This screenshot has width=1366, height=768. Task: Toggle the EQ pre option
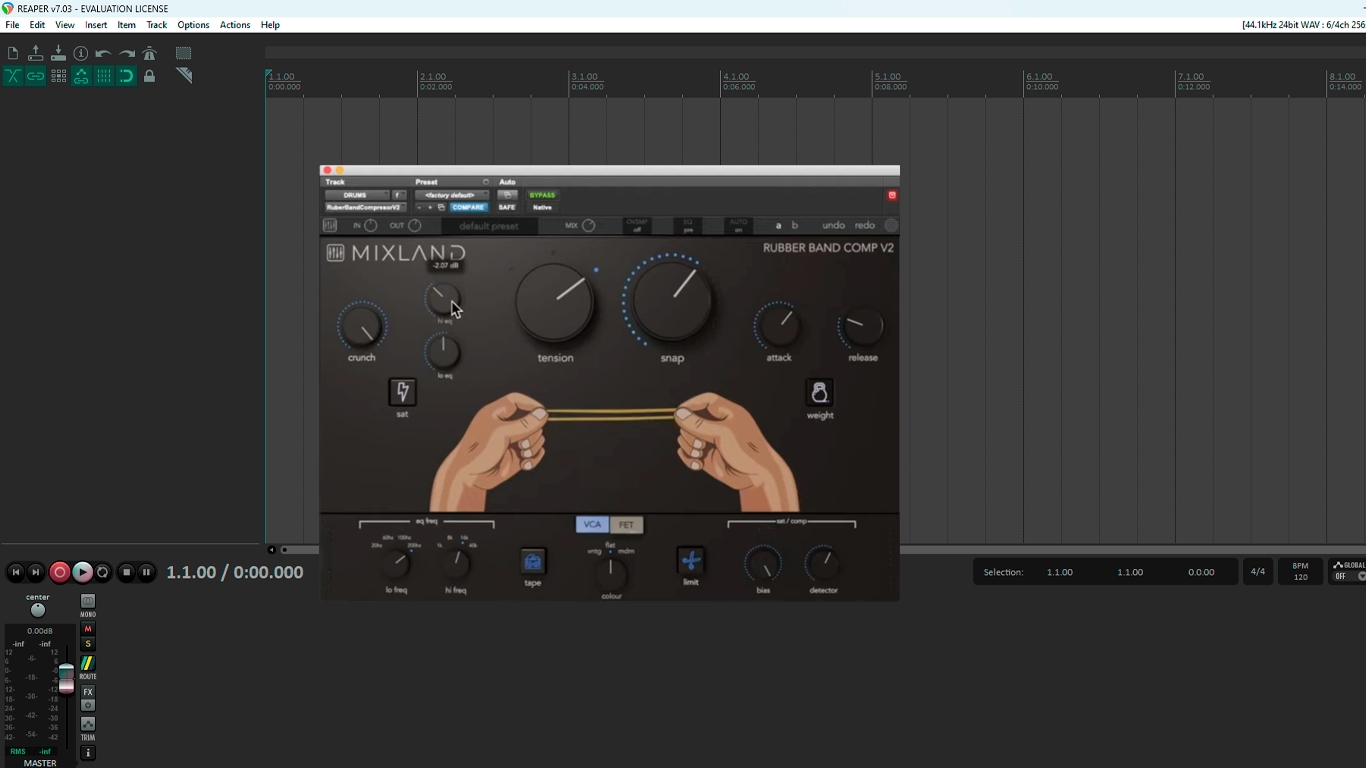pyautogui.click(x=687, y=226)
